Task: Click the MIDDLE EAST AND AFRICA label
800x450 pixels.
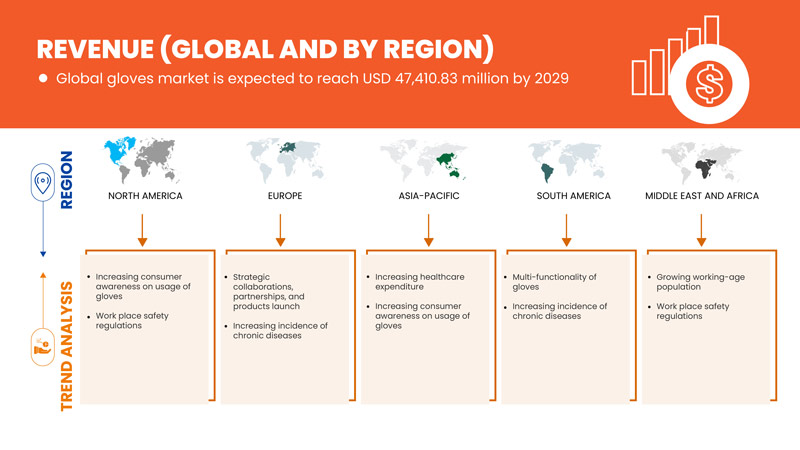Action: [702, 196]
